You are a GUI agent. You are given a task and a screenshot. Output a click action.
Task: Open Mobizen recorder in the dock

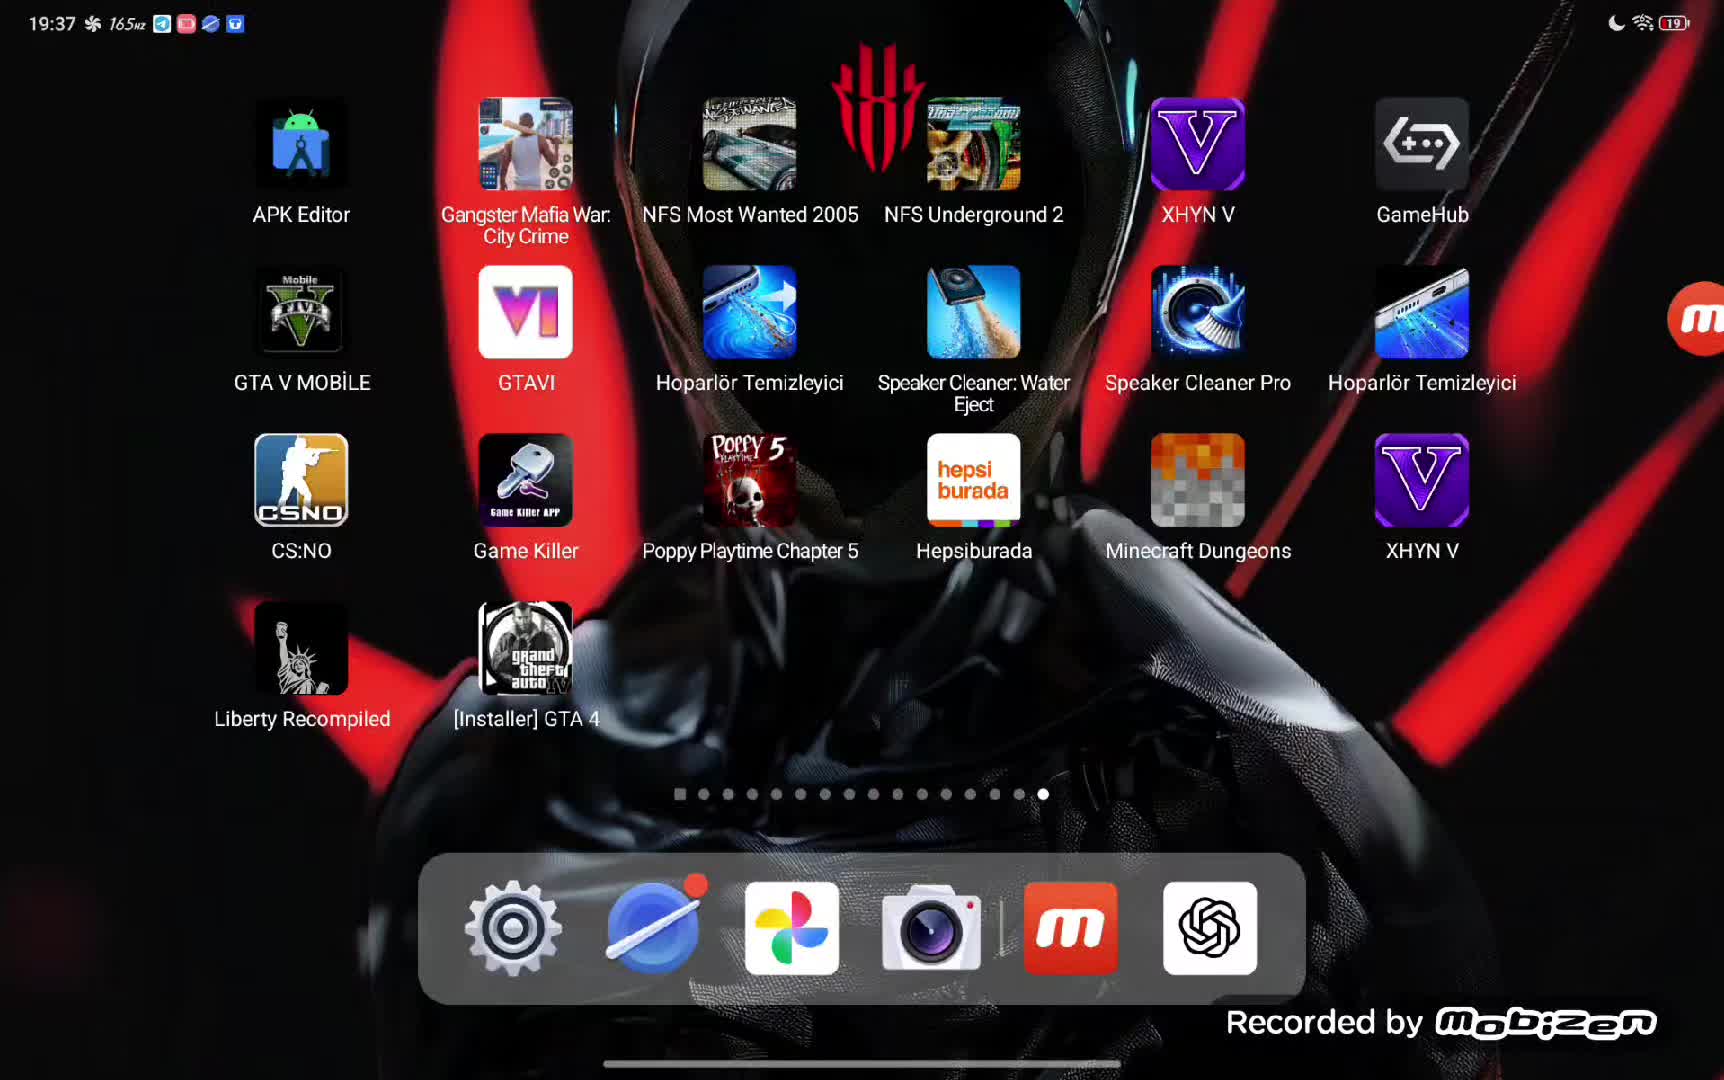coord(1070,928)
